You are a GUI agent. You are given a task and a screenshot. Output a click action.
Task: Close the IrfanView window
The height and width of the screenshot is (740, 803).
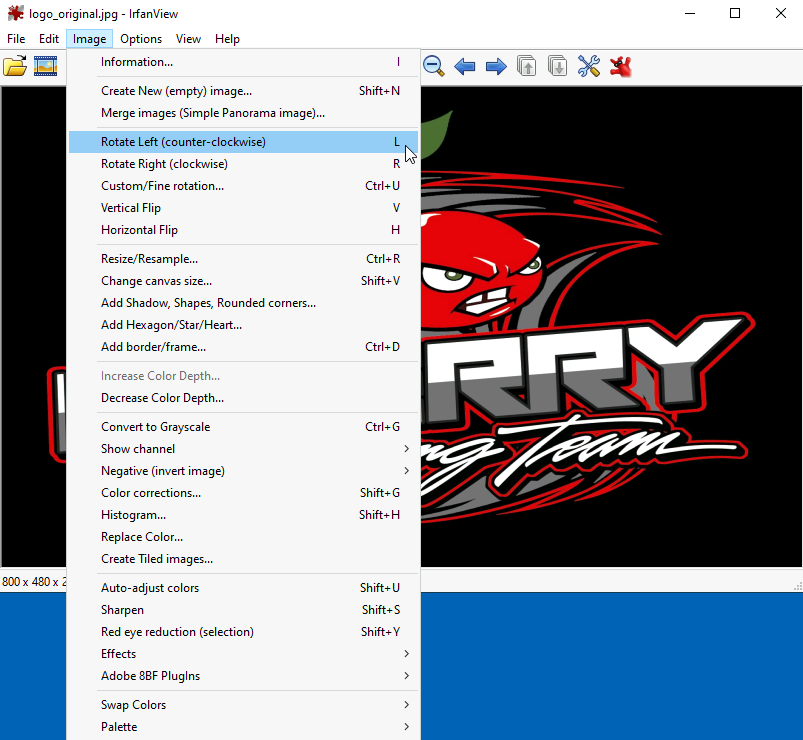tap(780, 13)
